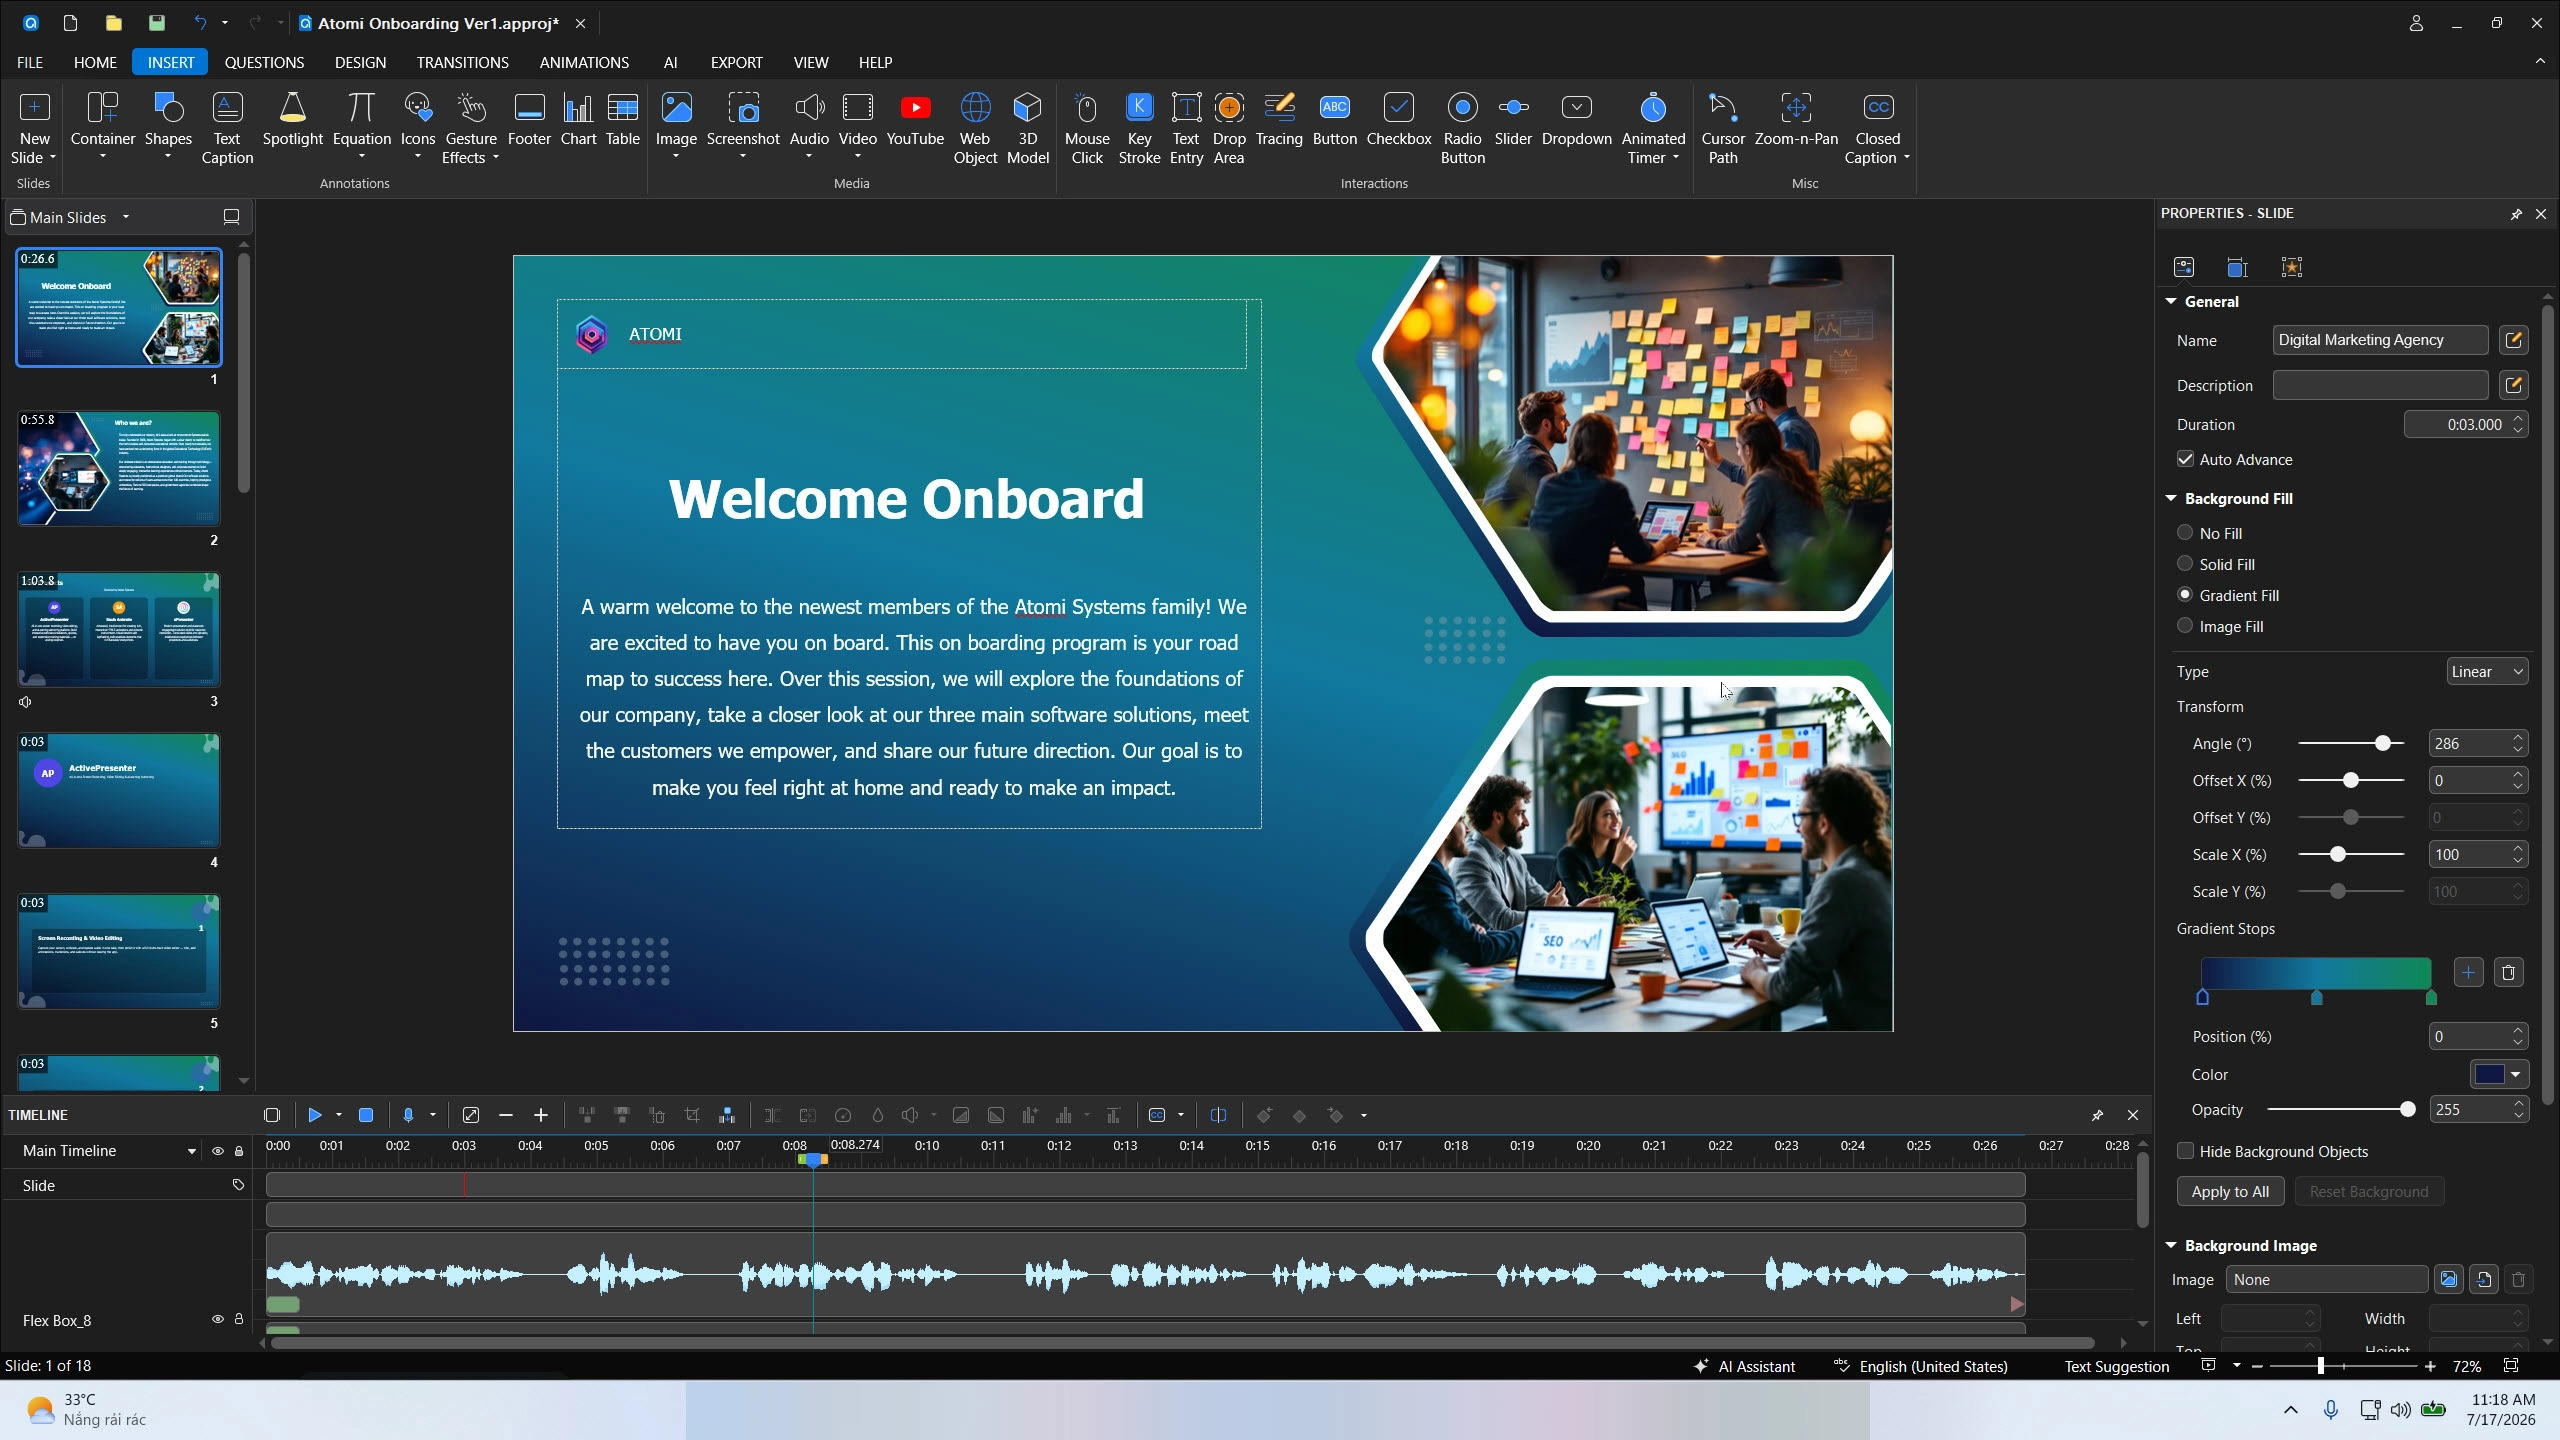This screenshot has height=1440, width=2560.
Task: Insert an Equation
Action: click(x=361, y=121)
